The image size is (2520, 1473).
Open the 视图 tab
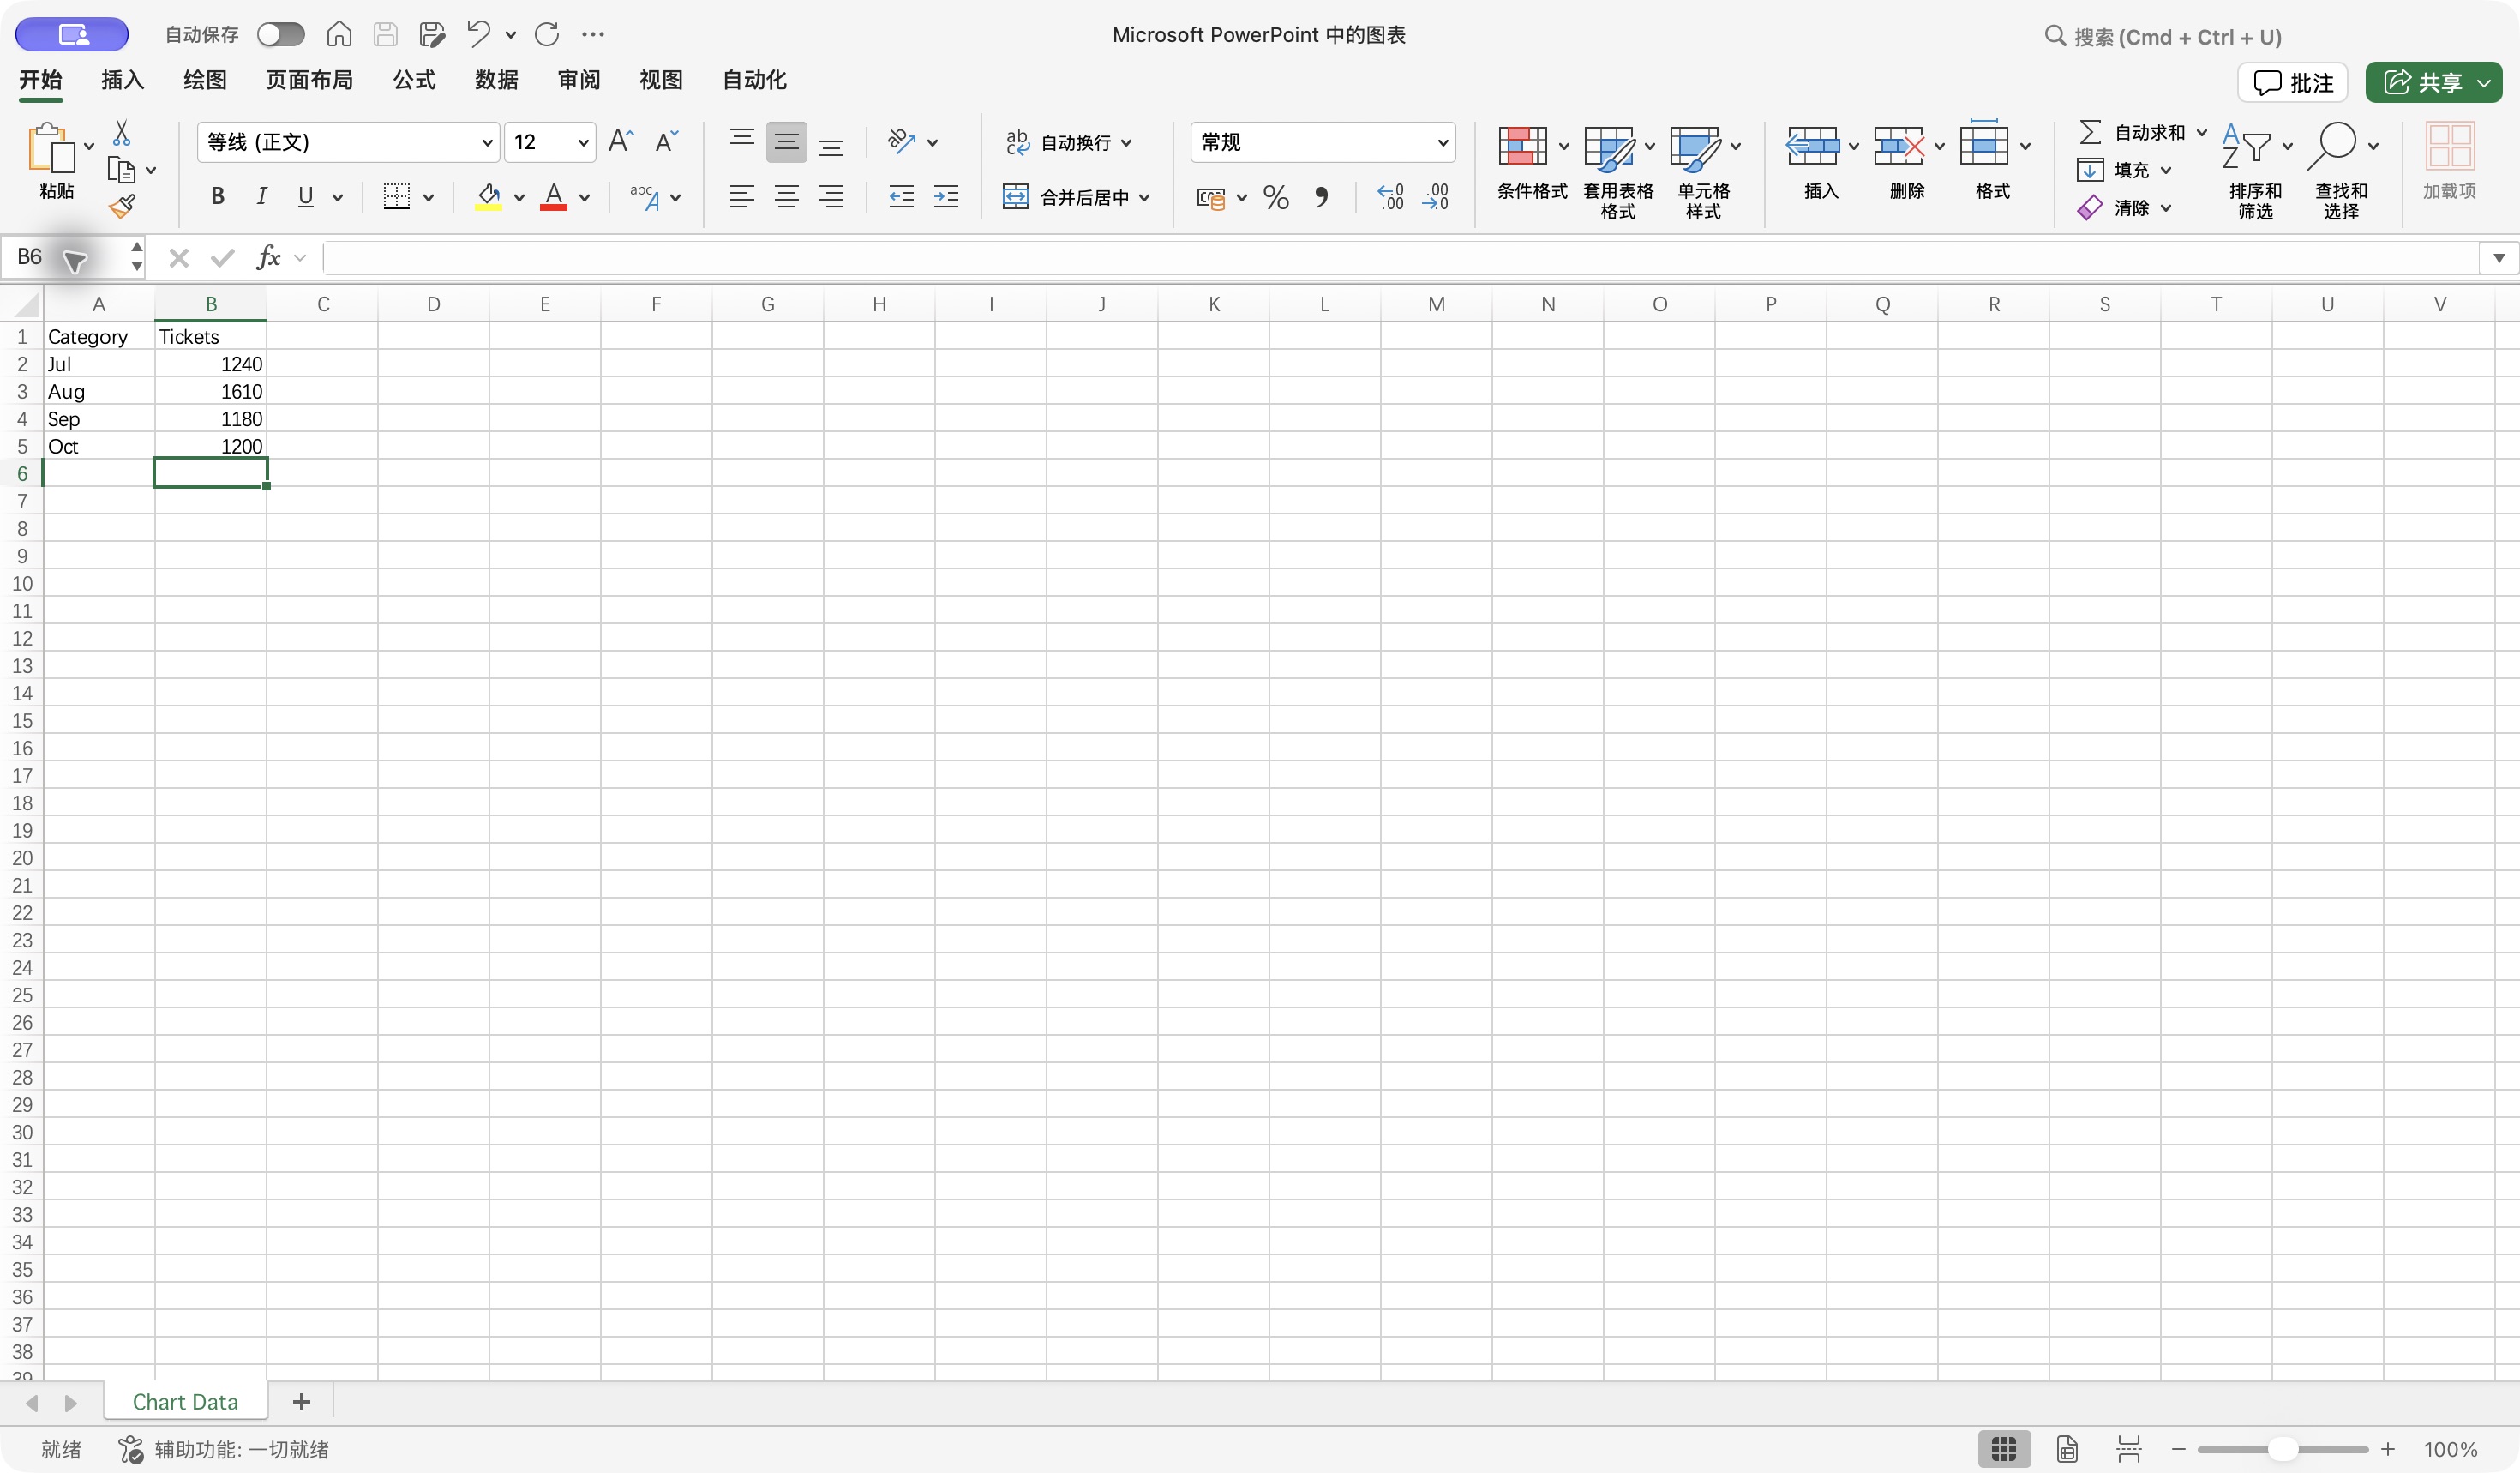(660, 79)
